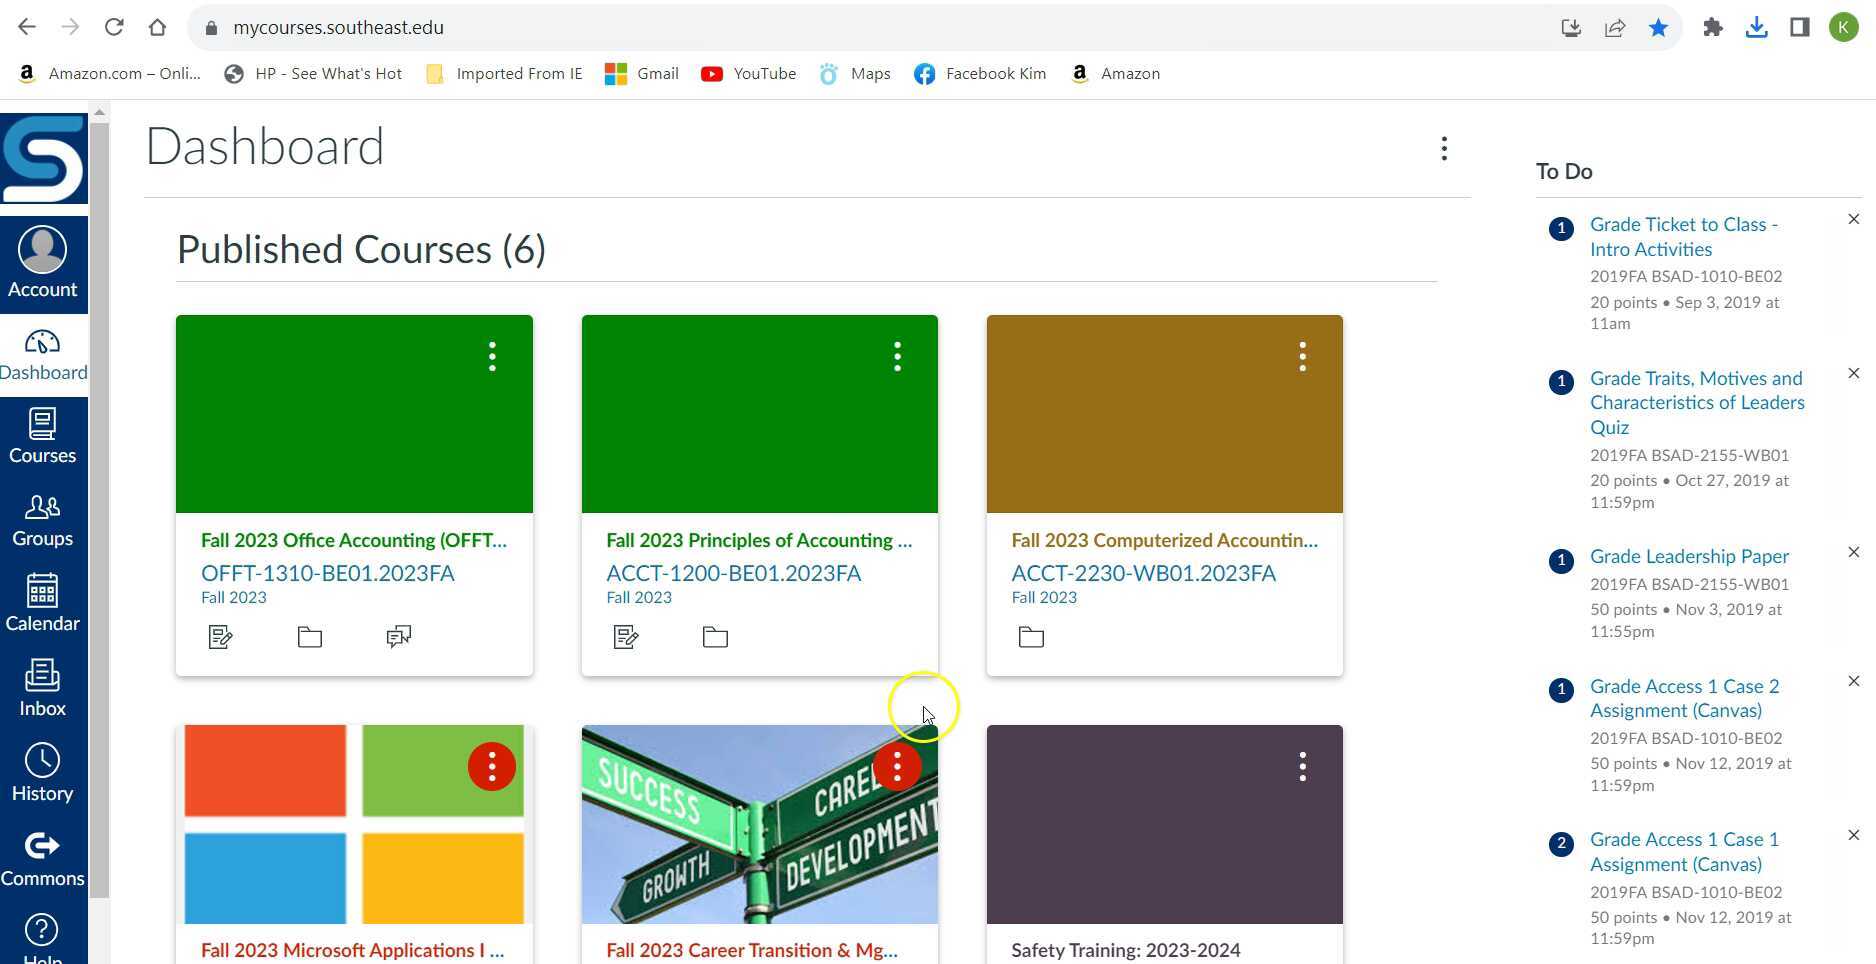
Task: Open the Calendar in sidebar
Action: click(x=43, y=604)
